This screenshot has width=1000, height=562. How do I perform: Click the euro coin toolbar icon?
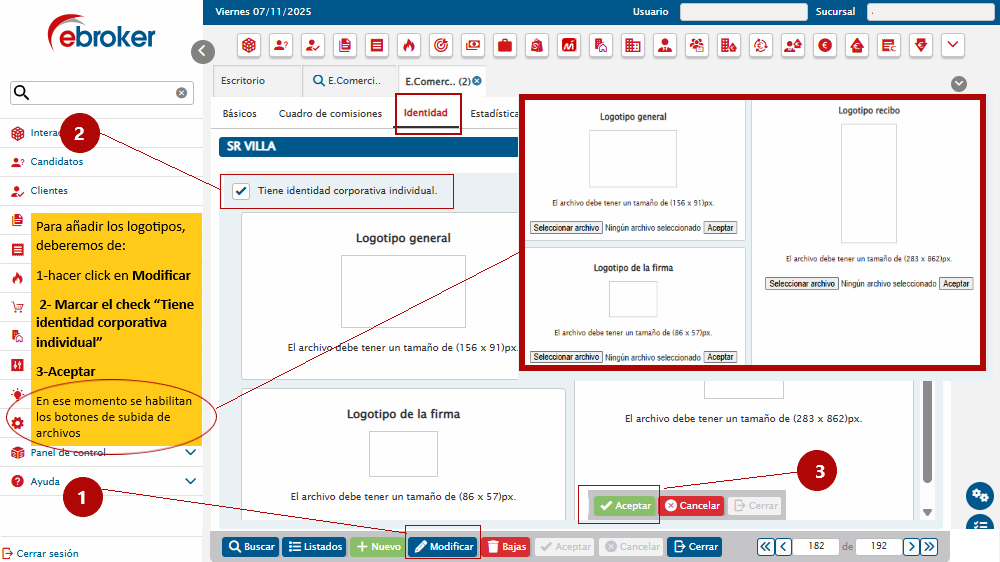coord(825,45)
